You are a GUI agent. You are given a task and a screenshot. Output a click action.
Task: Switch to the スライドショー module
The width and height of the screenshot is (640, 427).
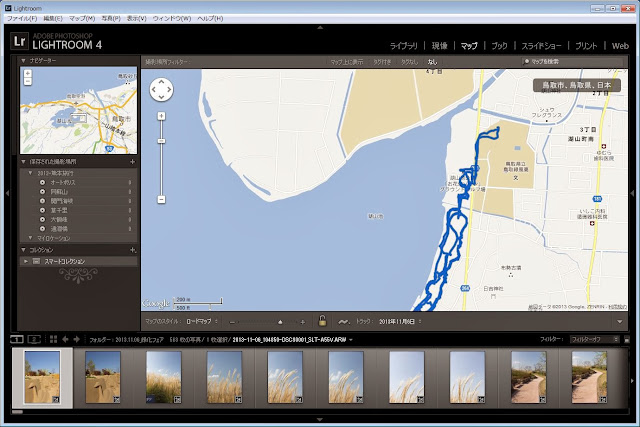[x=541, y=46]
